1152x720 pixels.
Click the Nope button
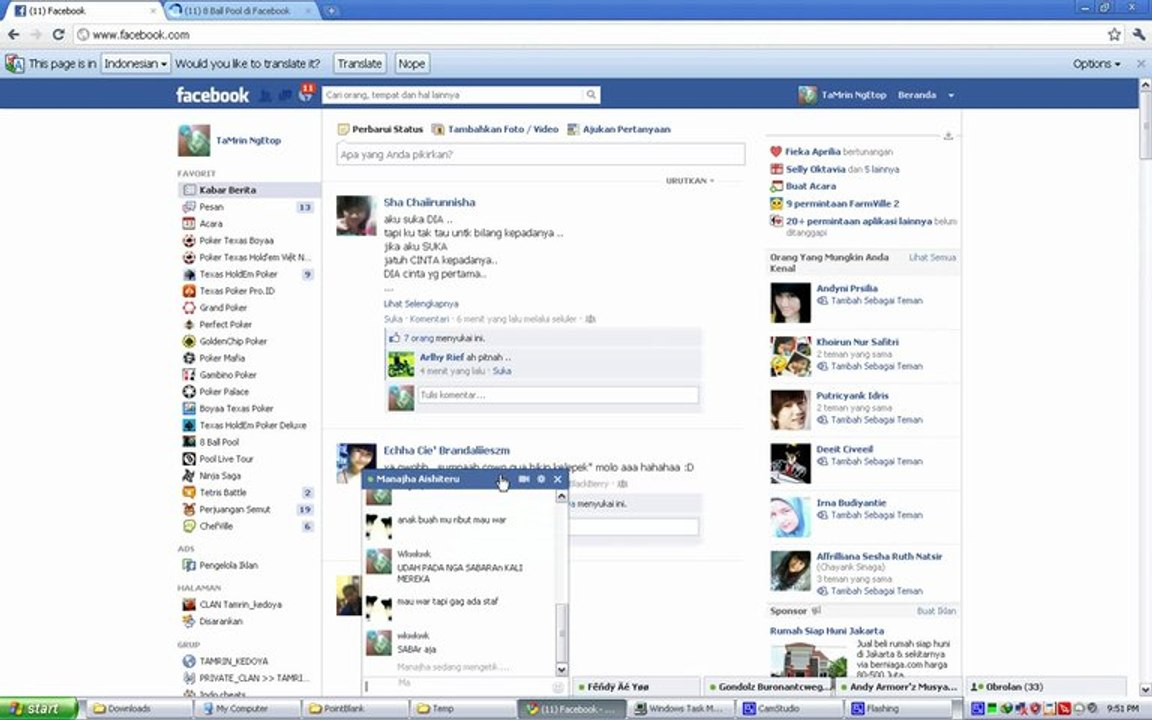411,64
